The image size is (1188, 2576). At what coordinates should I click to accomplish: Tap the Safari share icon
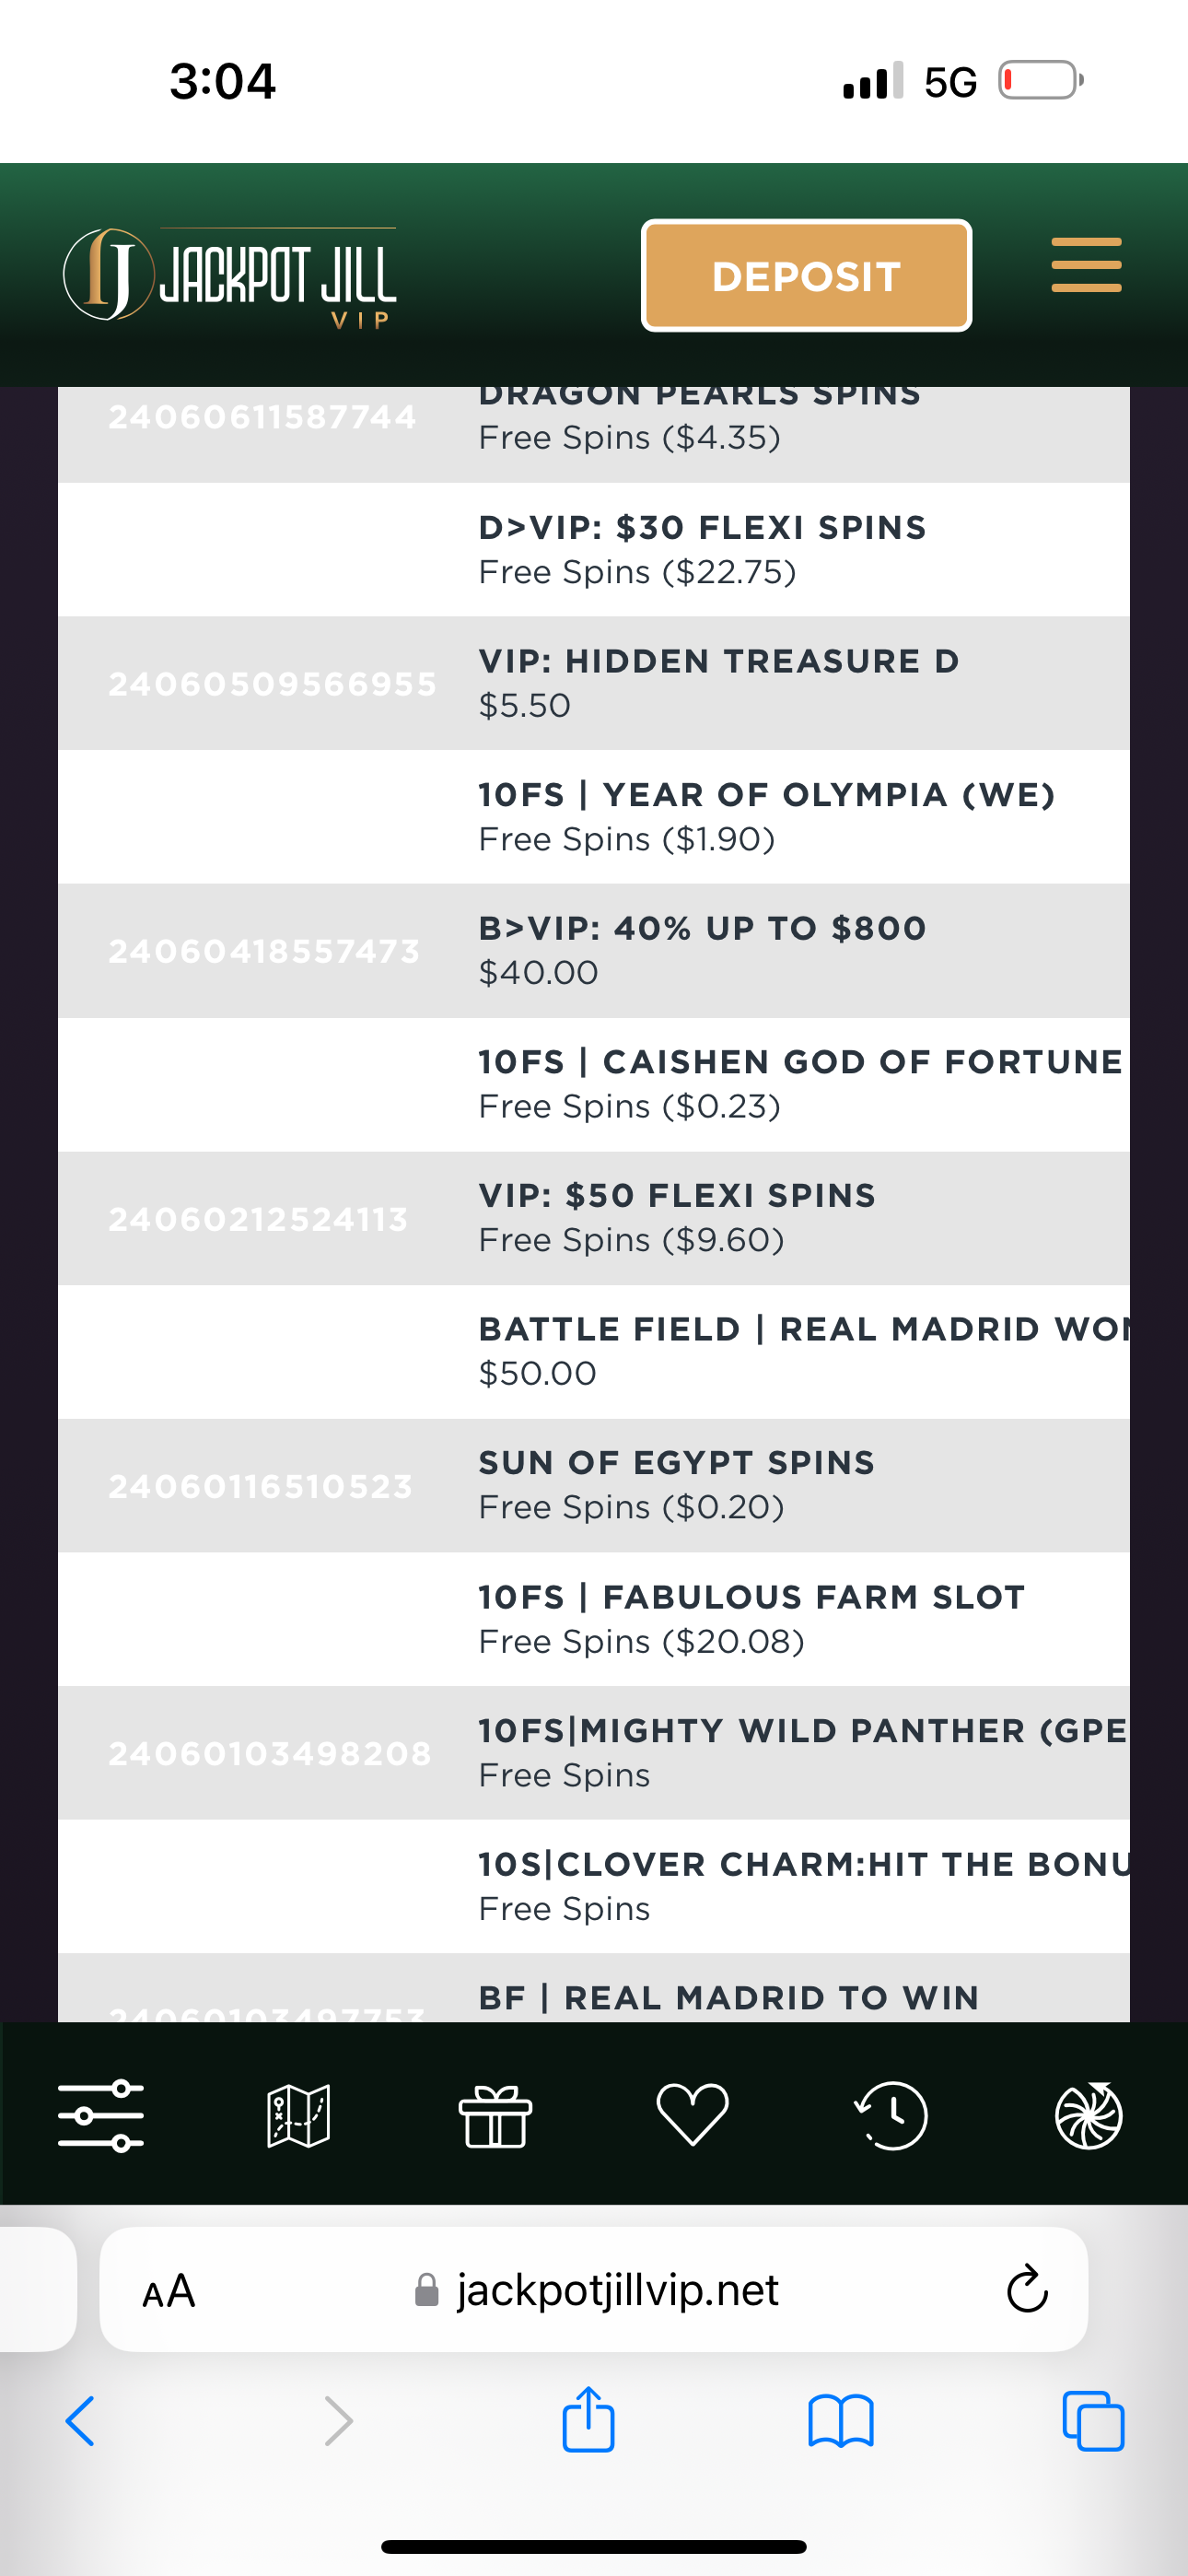[588, 2421]
